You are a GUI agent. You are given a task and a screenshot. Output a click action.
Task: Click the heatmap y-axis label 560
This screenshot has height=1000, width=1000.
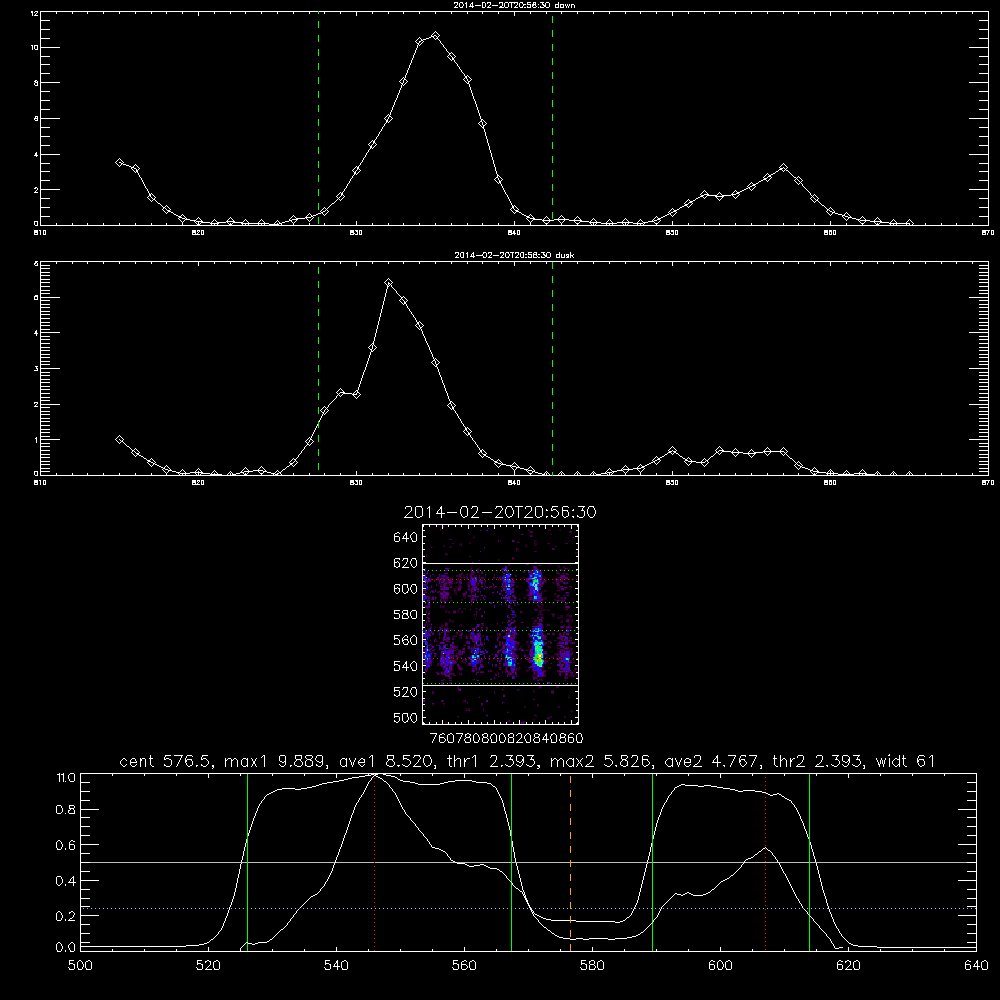(406, 640)
